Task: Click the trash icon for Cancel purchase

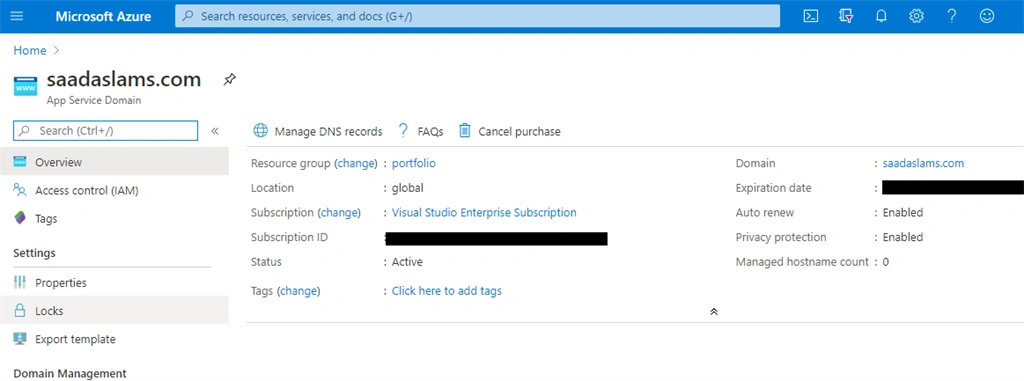Action: (464, 131)
